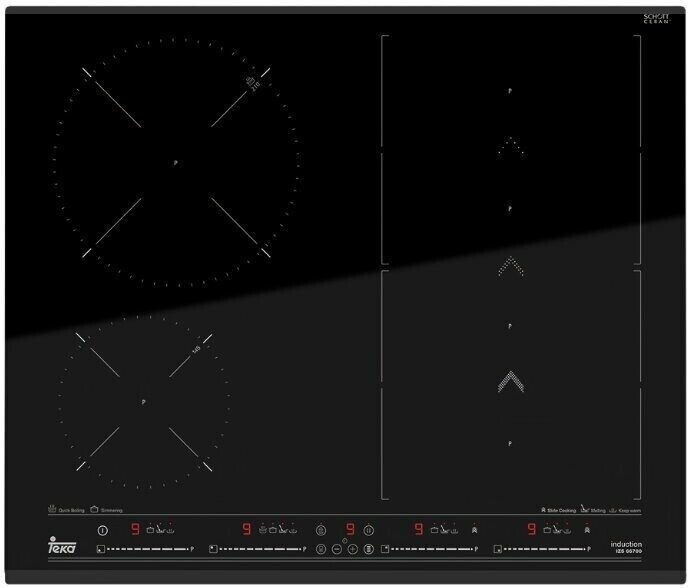
Task: Tap the front-right zone power level display
Action: [x=532, y=529]
